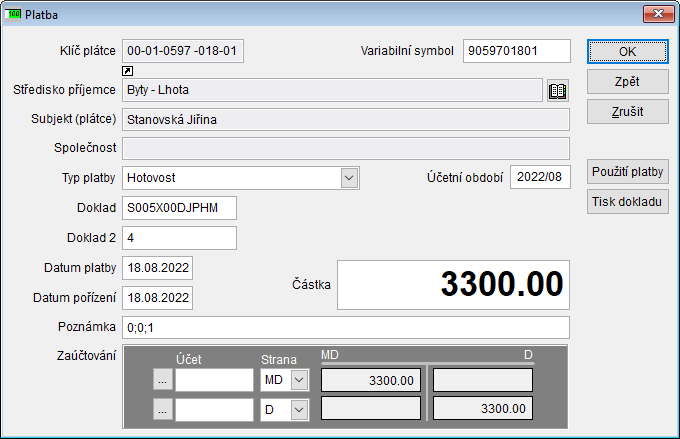Print receipt via Tisk dokladu
This screenshot has width=680, height=439.
(x=627, y=202)
